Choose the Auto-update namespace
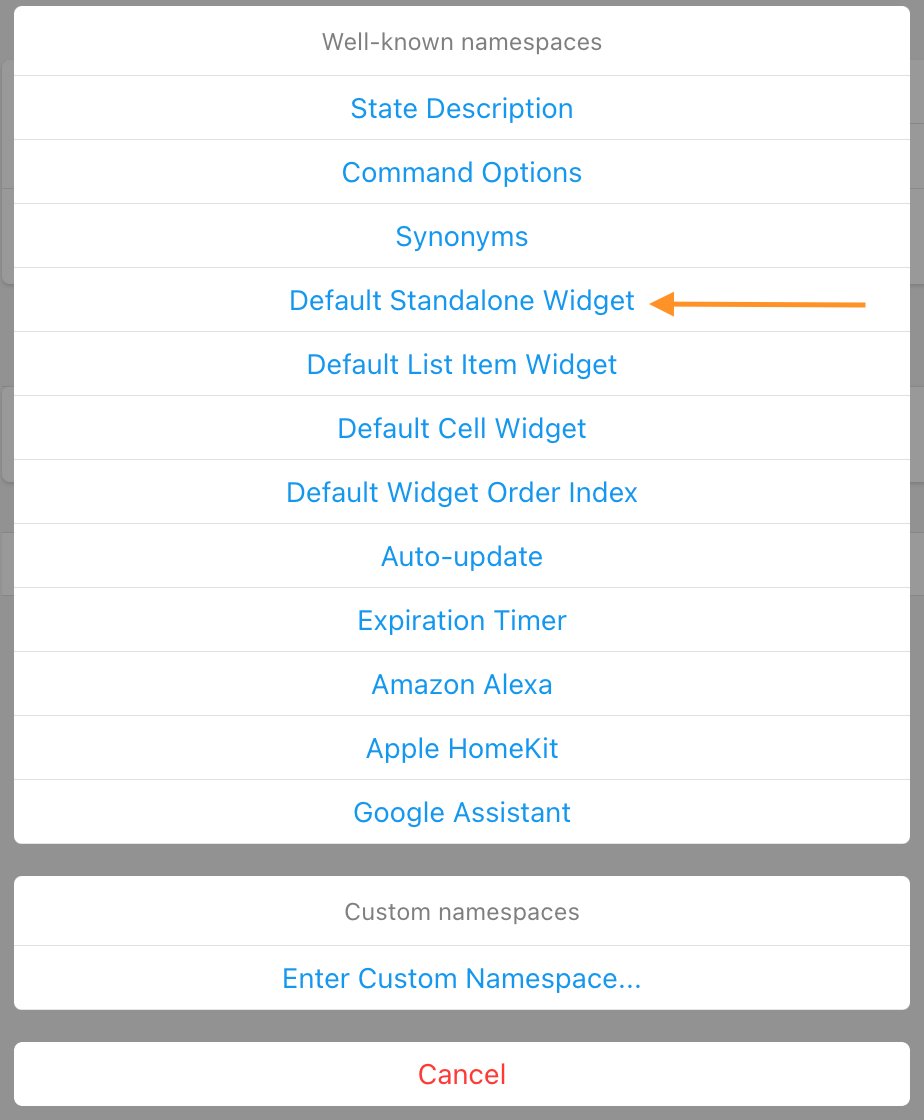The height and width of the screenshot is (1120, 924). [462, 556]
